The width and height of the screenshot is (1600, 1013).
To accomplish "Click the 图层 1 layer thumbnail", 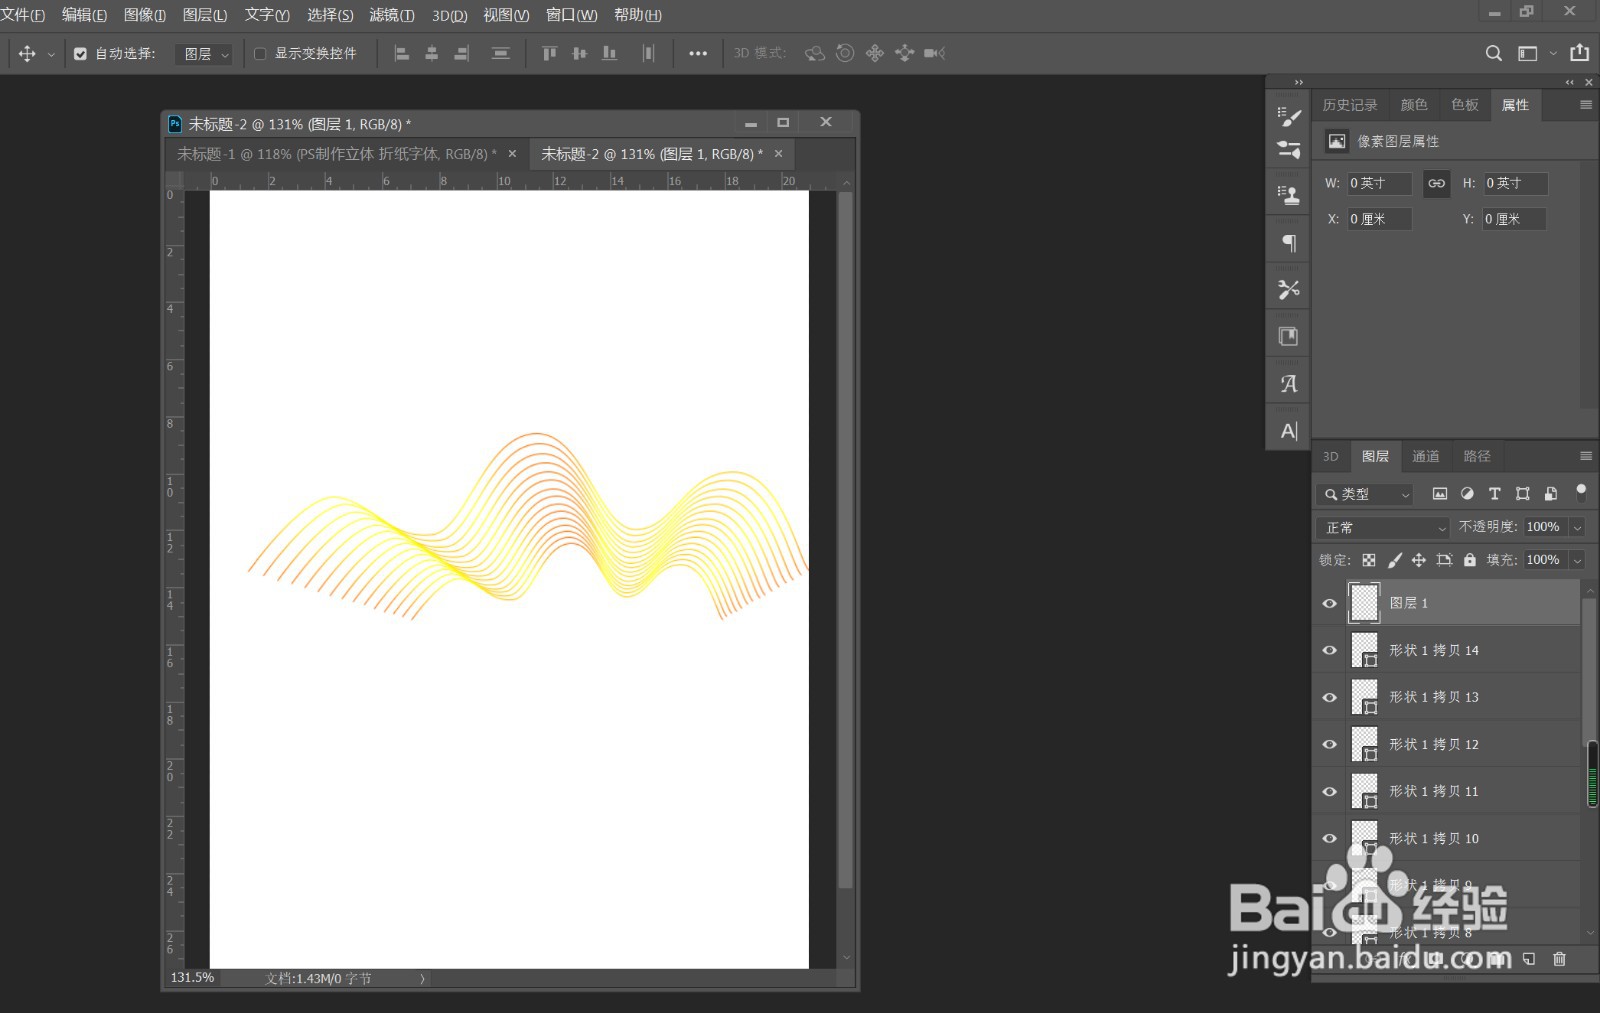I will 1365,603.
